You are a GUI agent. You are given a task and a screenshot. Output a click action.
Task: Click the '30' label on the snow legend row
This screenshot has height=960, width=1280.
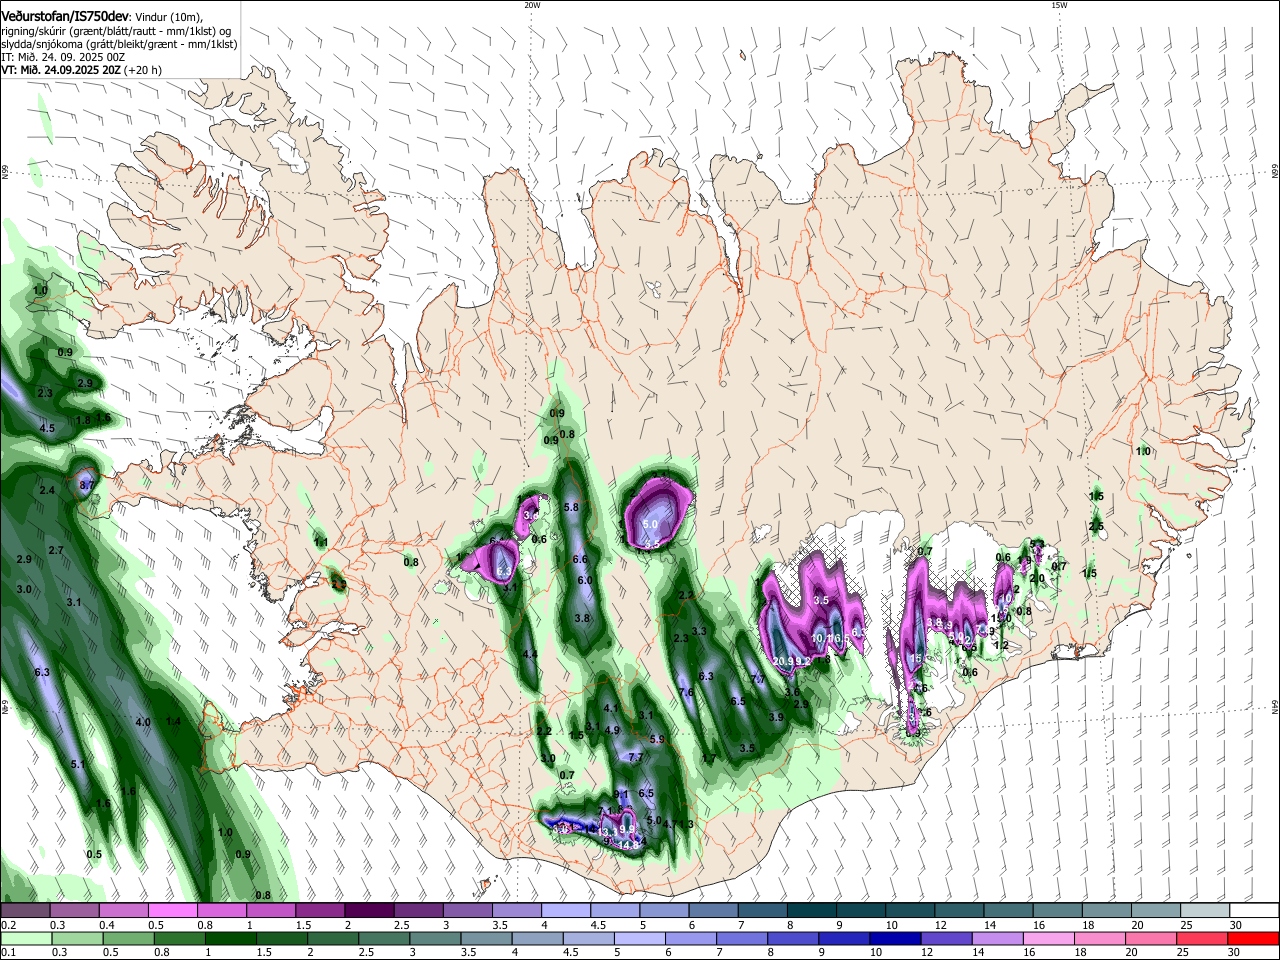point(1235,924)
